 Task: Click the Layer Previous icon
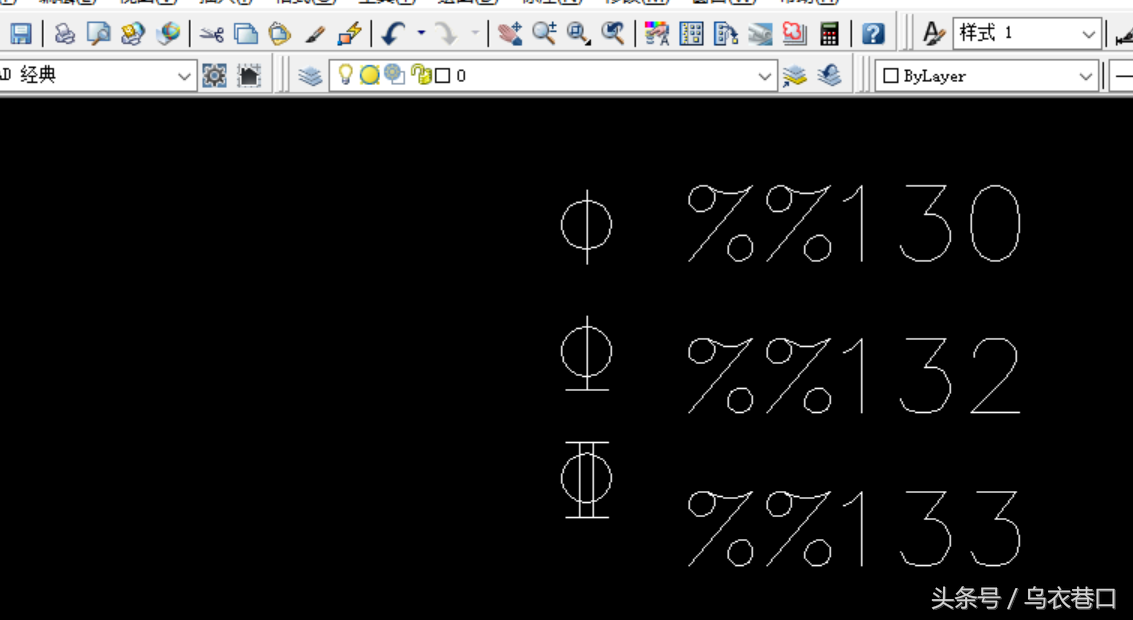pyautogui.click(x=830, y=75)
